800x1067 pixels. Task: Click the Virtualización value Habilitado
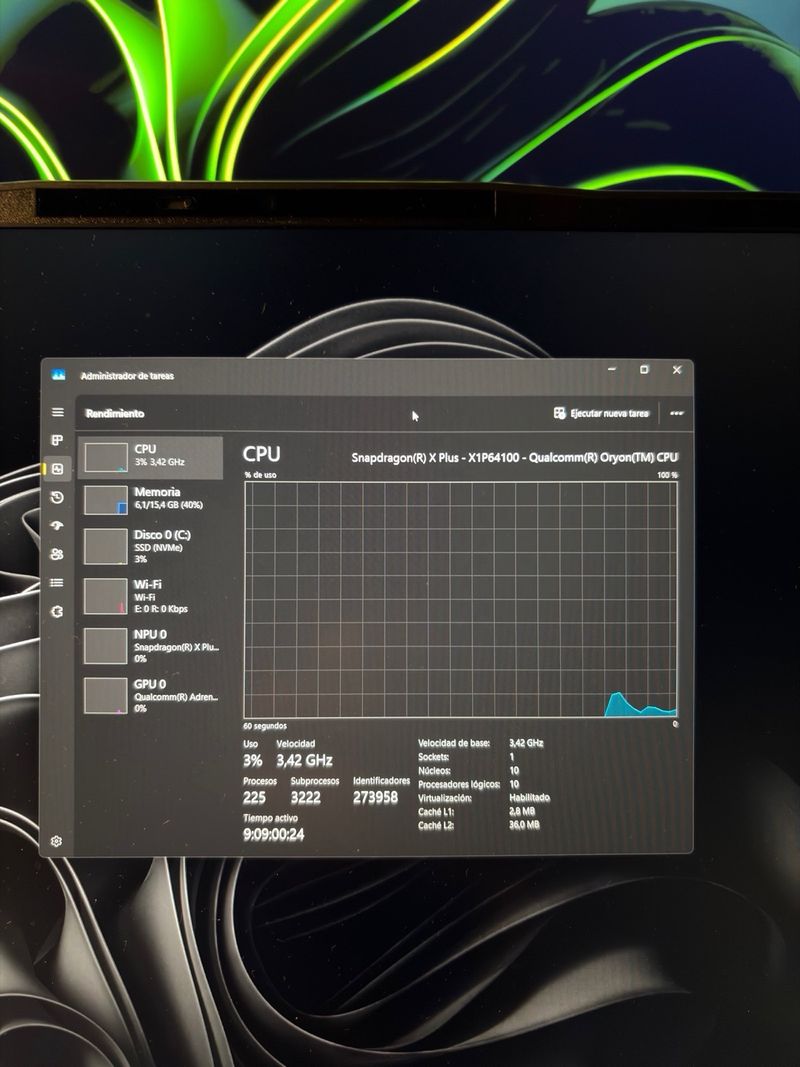[529, 798]
